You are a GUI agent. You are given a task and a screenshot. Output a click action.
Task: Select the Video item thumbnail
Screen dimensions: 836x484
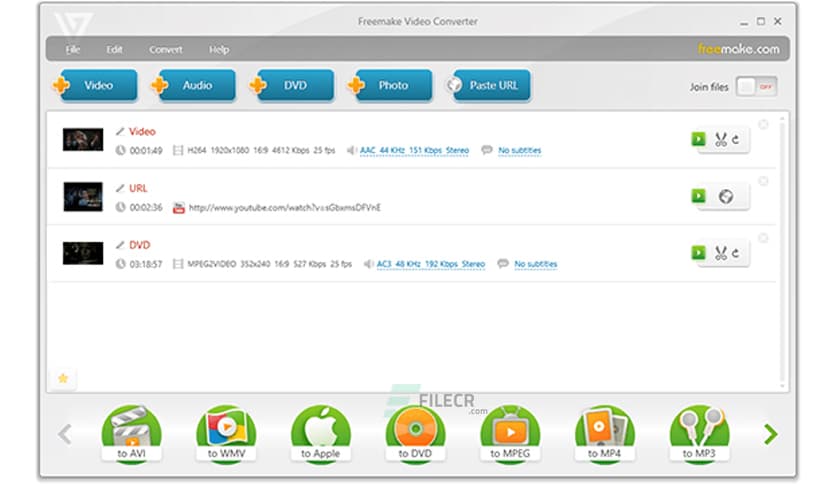tap(83, 140)
